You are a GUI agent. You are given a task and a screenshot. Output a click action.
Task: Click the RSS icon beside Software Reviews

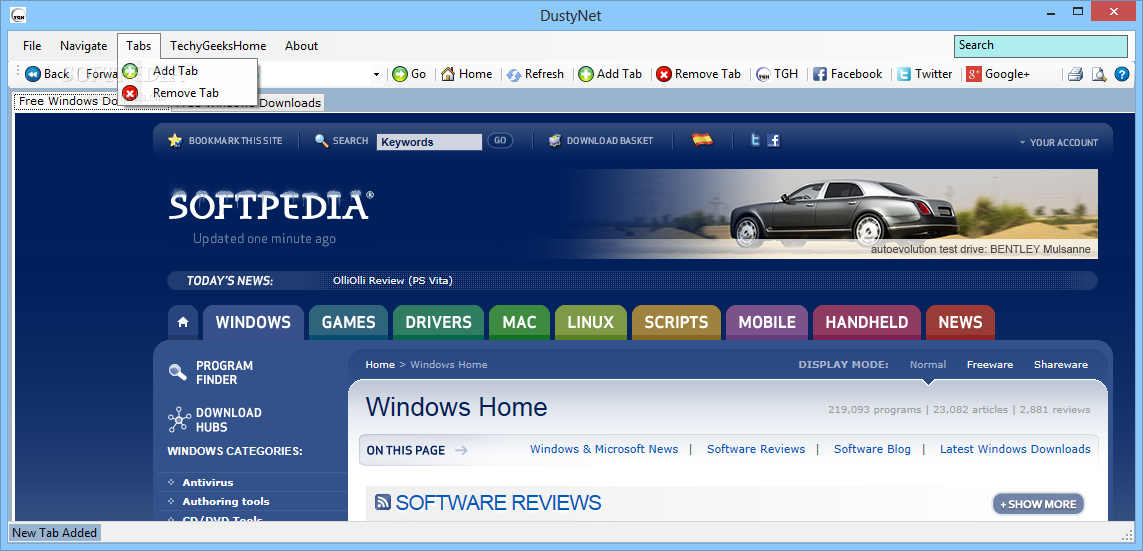pos(383,501)
